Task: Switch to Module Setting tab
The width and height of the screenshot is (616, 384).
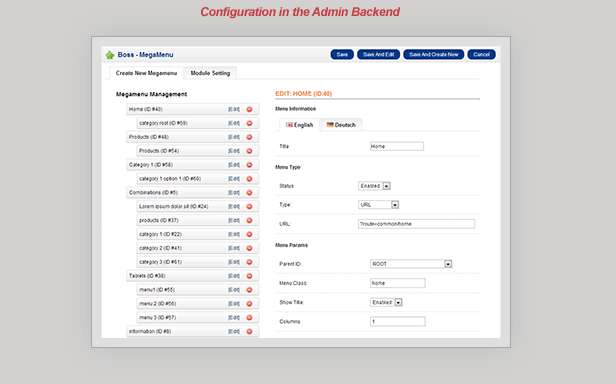Action: [210, 73]
